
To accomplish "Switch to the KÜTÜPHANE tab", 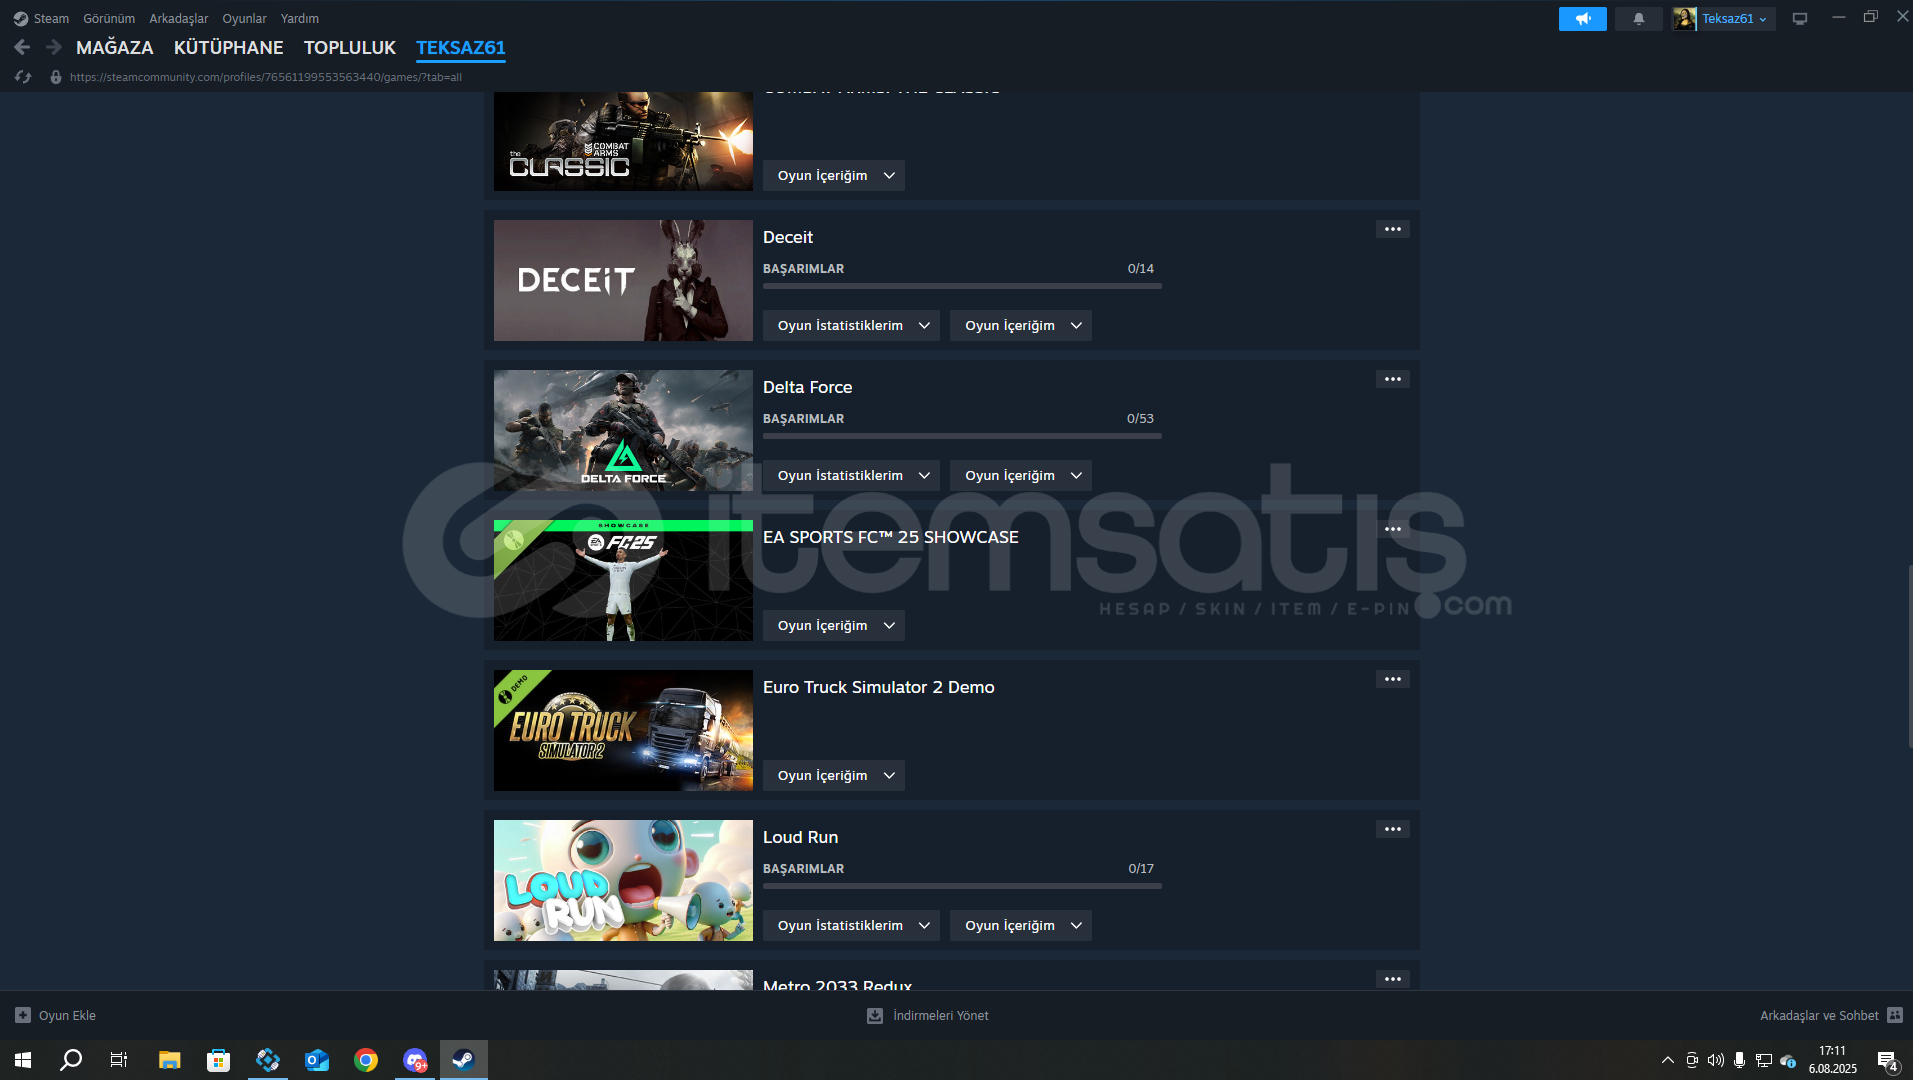I will [228, 47].
